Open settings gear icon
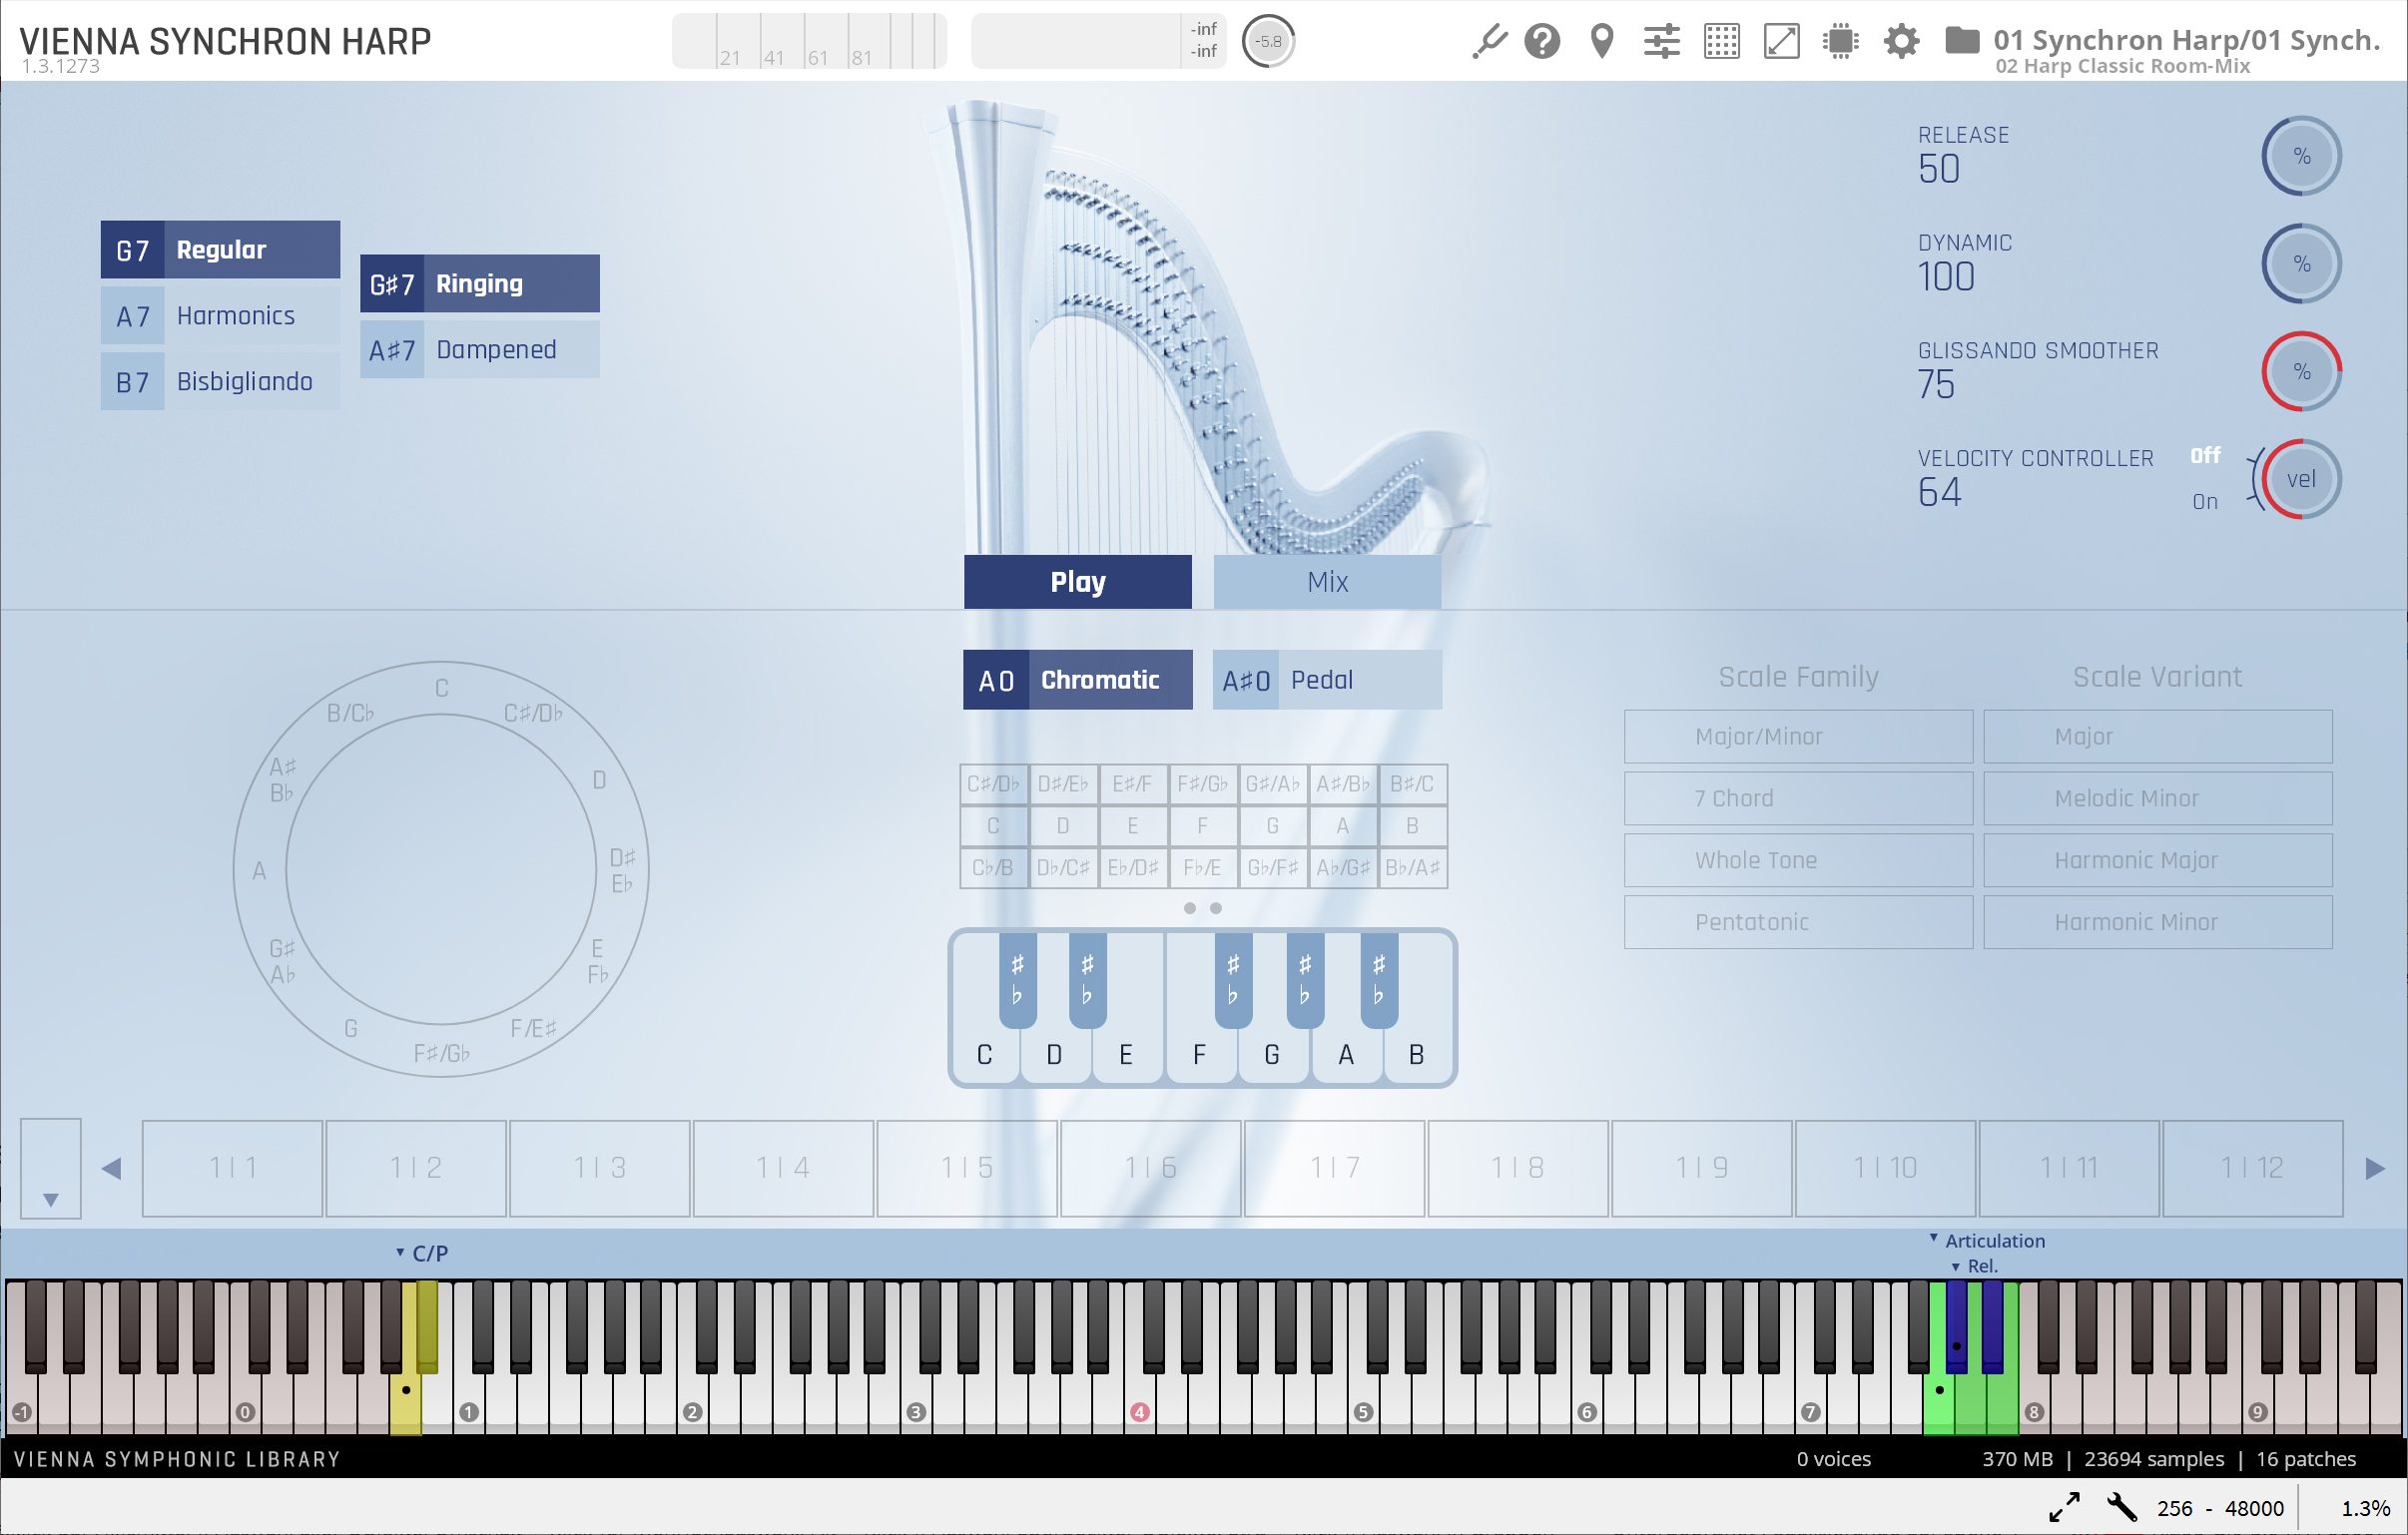This screenshot has height=1535, width=2408. coord(1901,42)
